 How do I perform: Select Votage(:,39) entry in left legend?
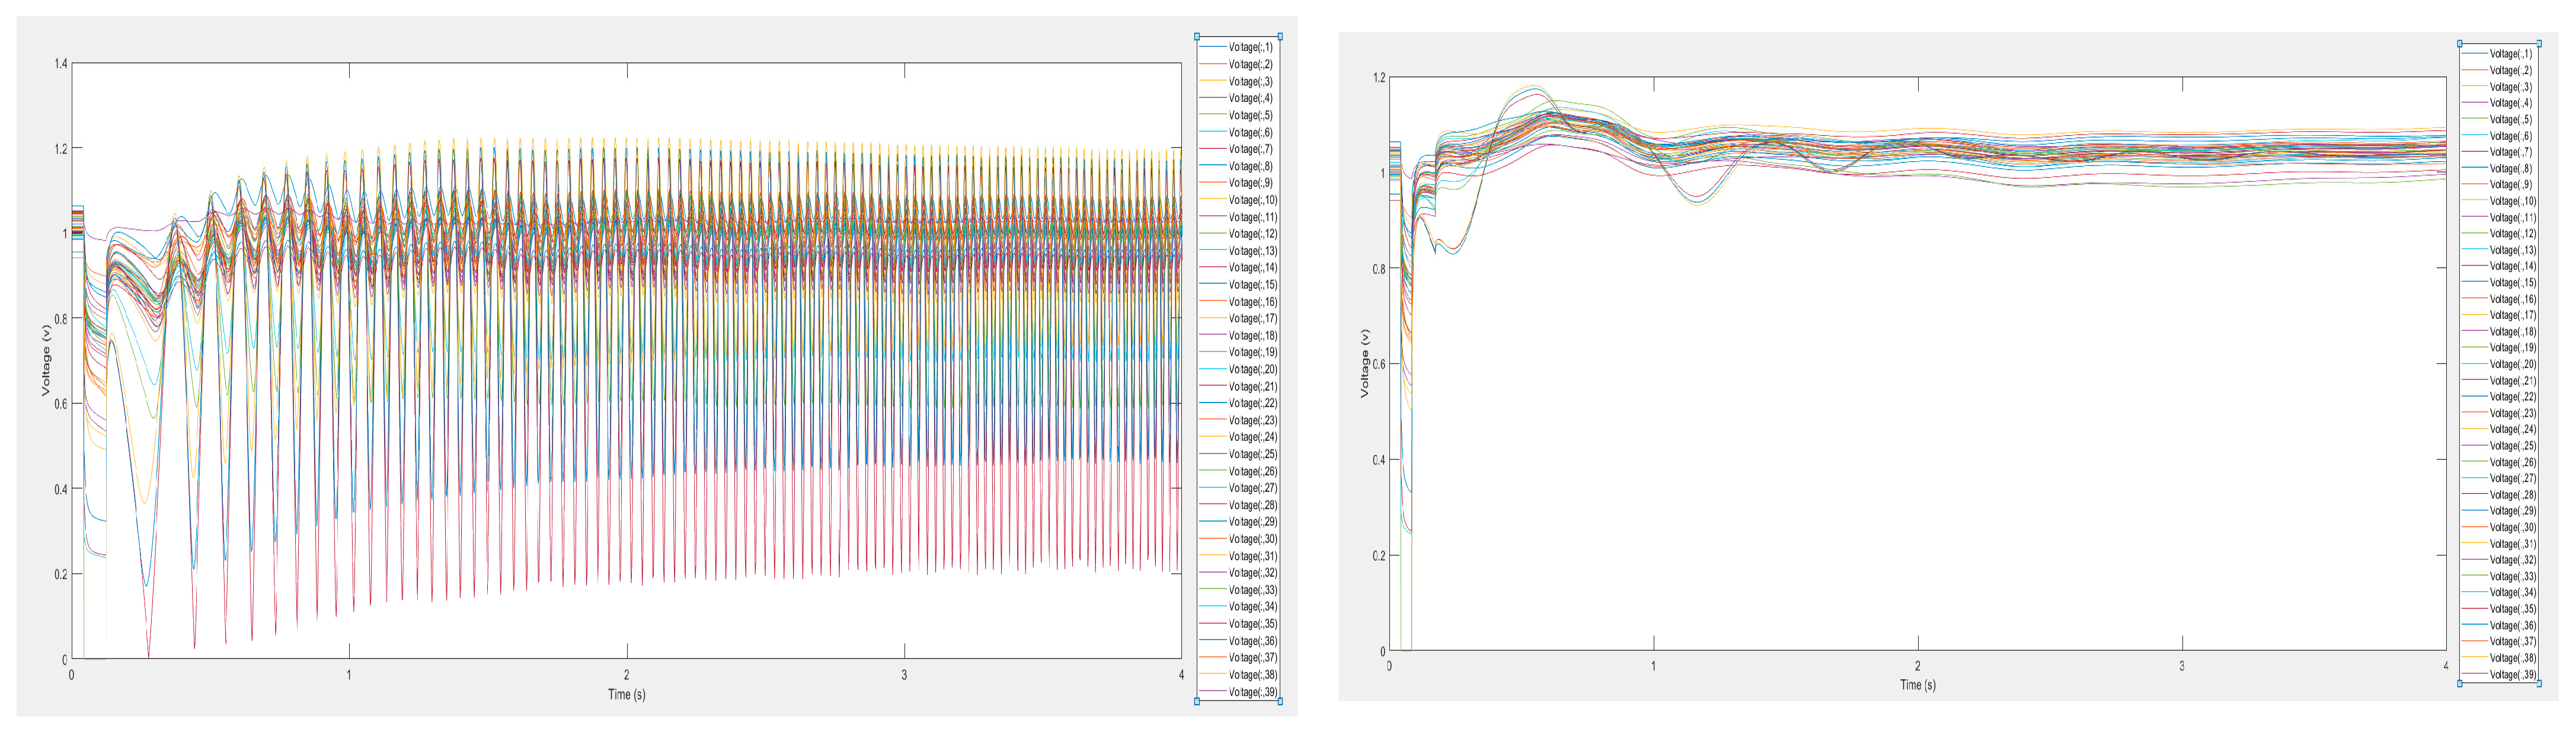(x=1252, y=692)
